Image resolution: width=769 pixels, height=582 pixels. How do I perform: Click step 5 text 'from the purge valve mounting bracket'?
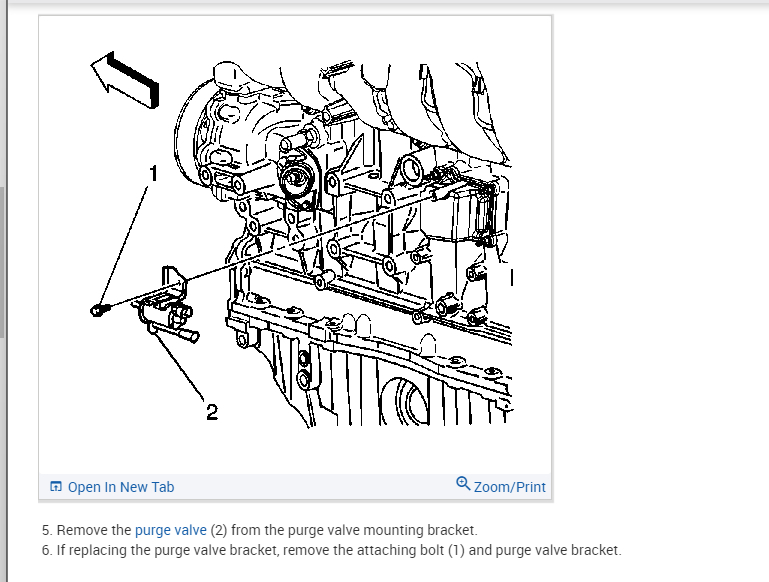click(x=353, y=530)
